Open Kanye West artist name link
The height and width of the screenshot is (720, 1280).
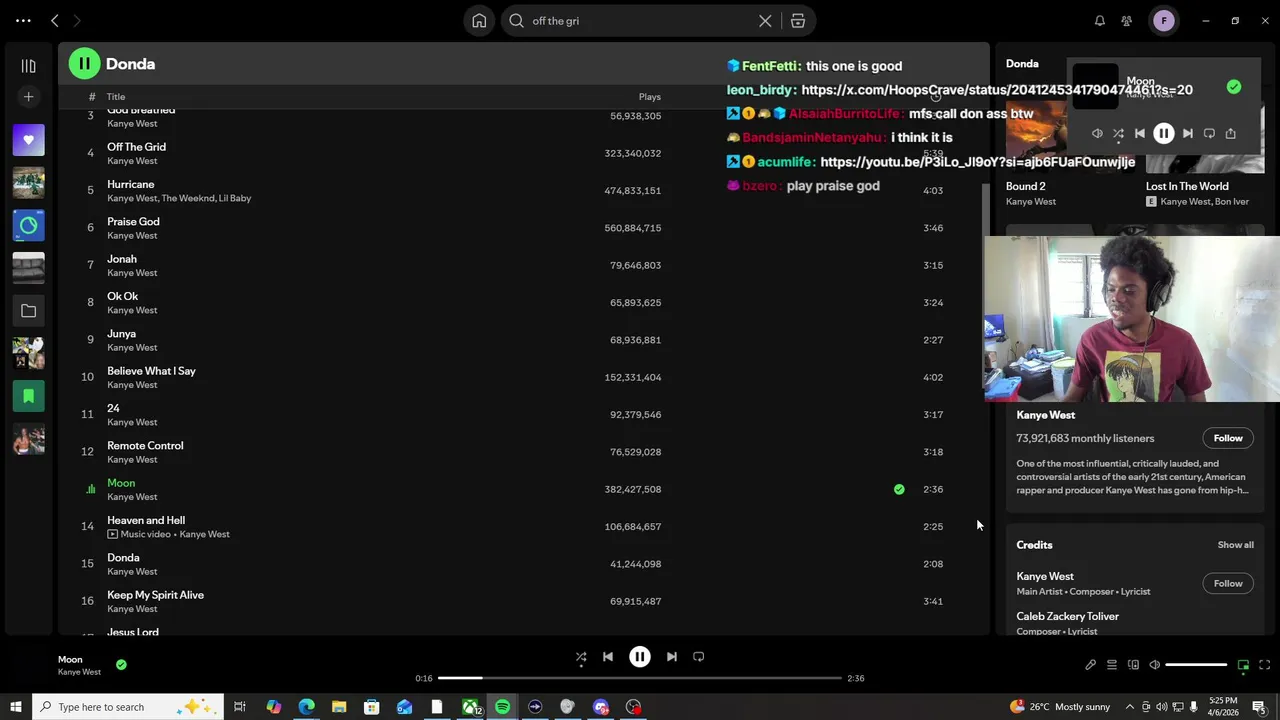(1046, 415)
